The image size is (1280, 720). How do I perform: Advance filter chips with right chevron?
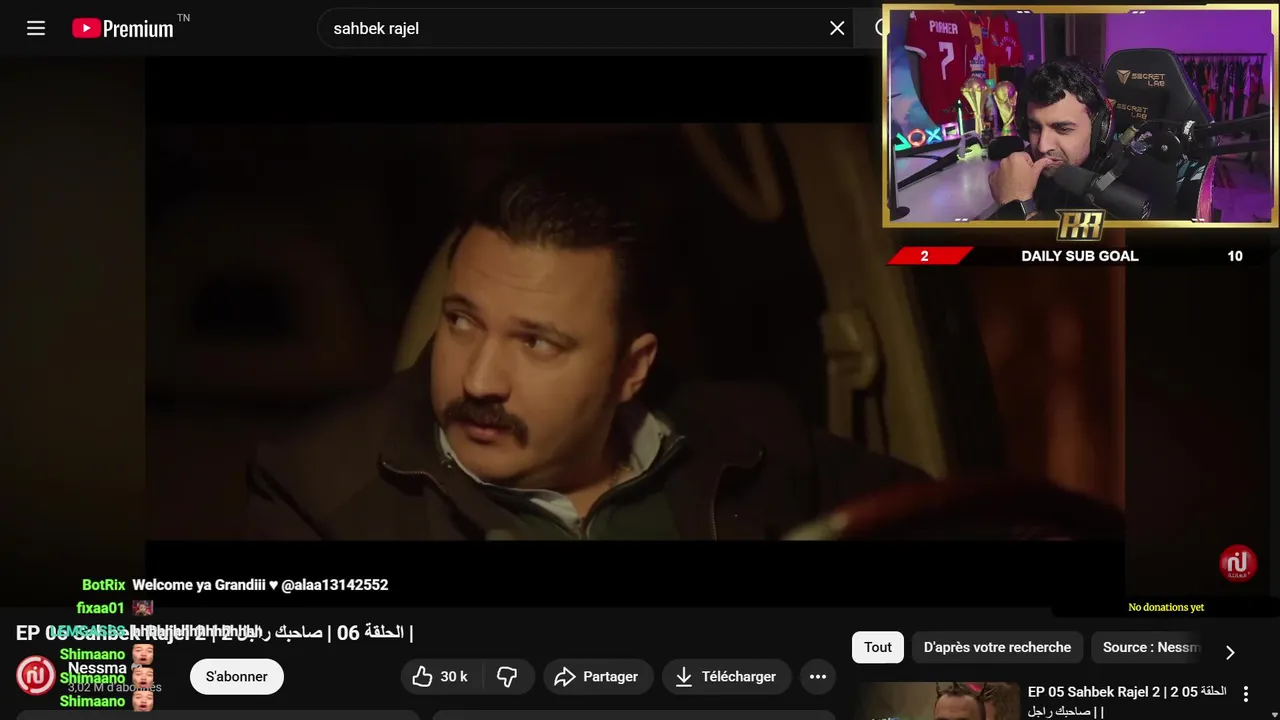click(x=1230, y=652)
